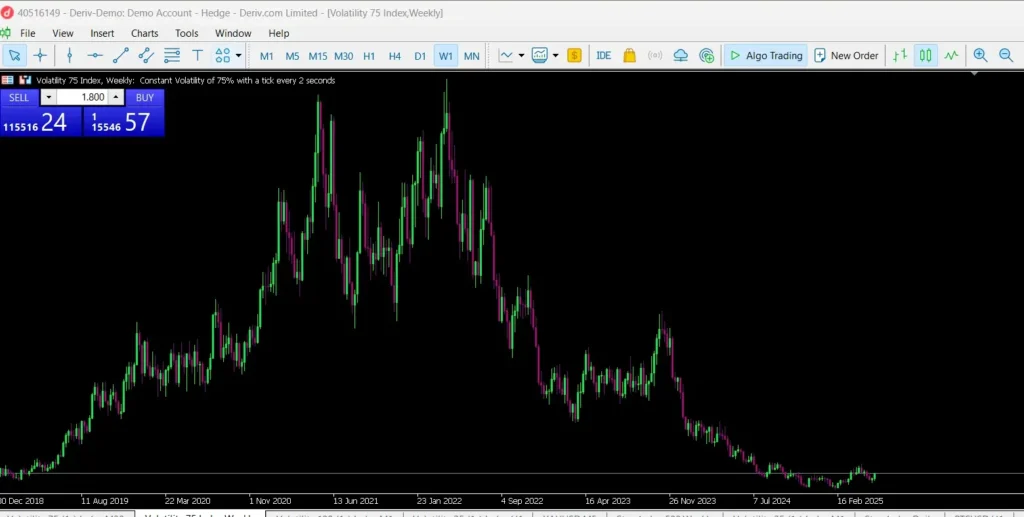1024x517 pixels.
Task: Click the chart type line icon
Action: point(505,55)
